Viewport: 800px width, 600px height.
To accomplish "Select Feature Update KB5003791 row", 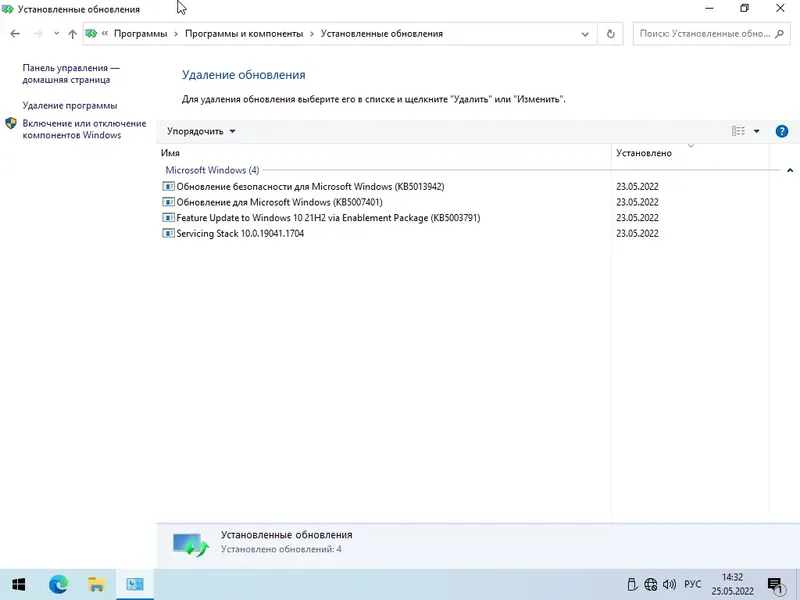I will (x=328, y=218).
